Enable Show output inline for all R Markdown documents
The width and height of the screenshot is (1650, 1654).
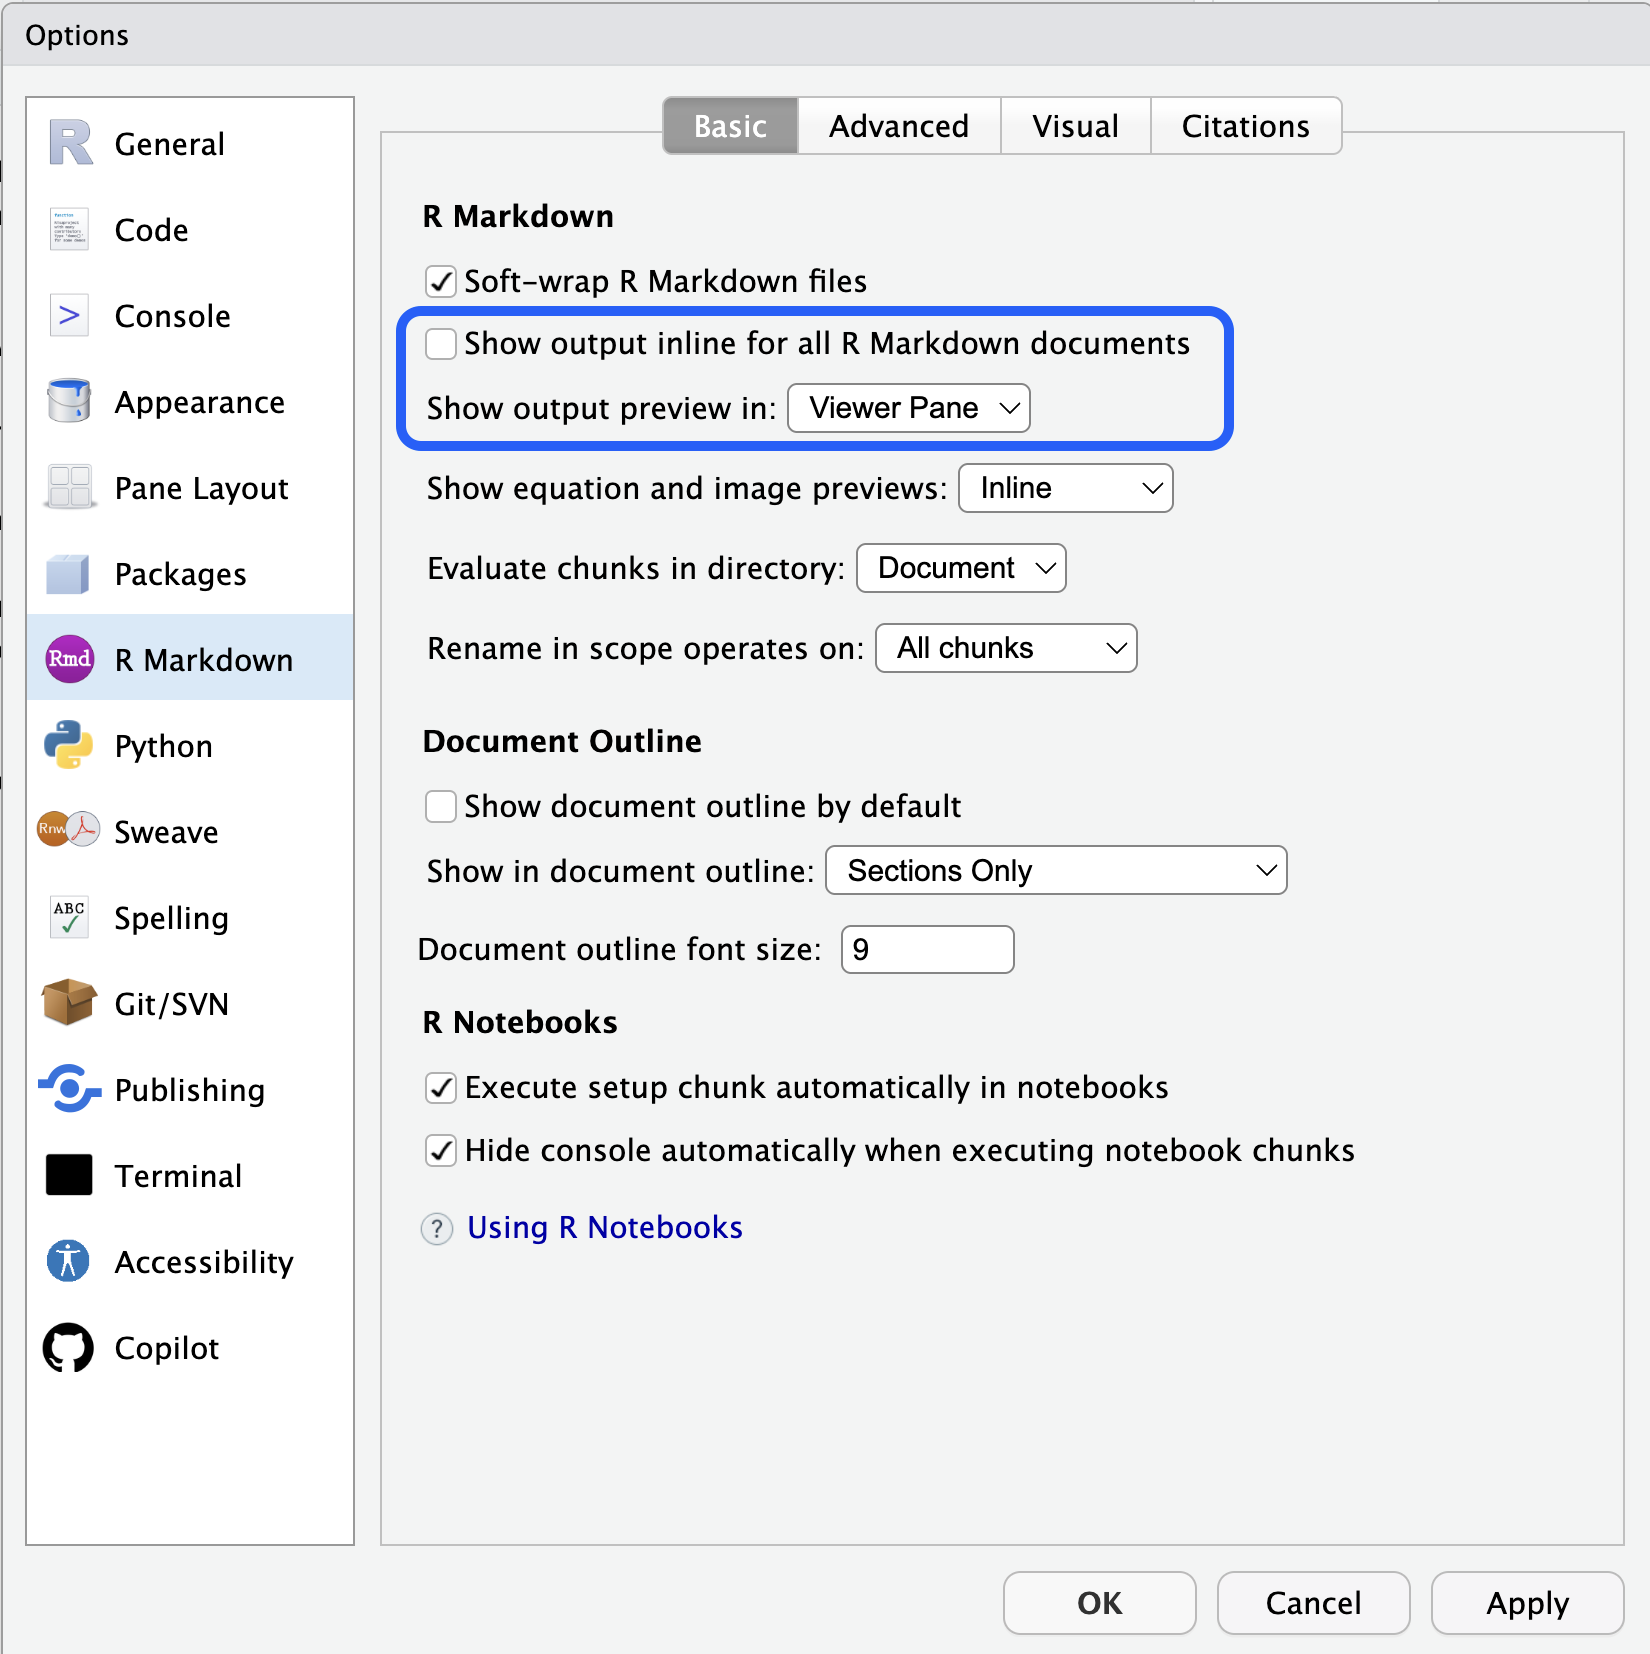pos(440,343)
